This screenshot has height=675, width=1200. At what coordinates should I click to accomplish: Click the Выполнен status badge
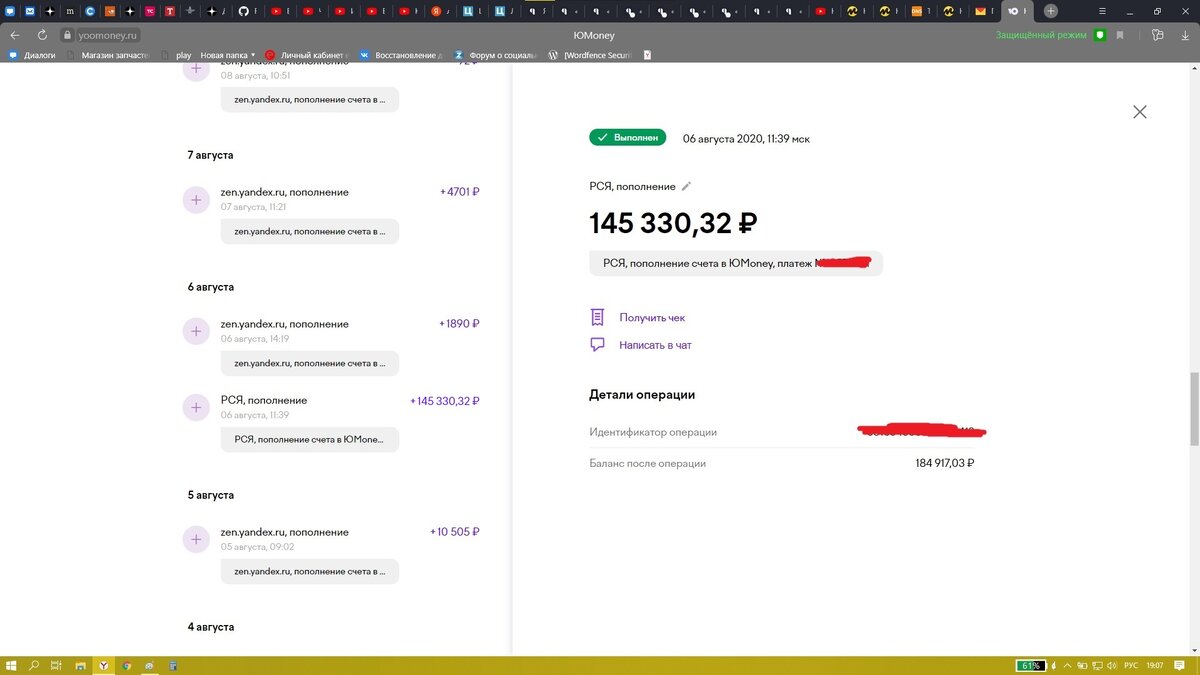(627, 138)
